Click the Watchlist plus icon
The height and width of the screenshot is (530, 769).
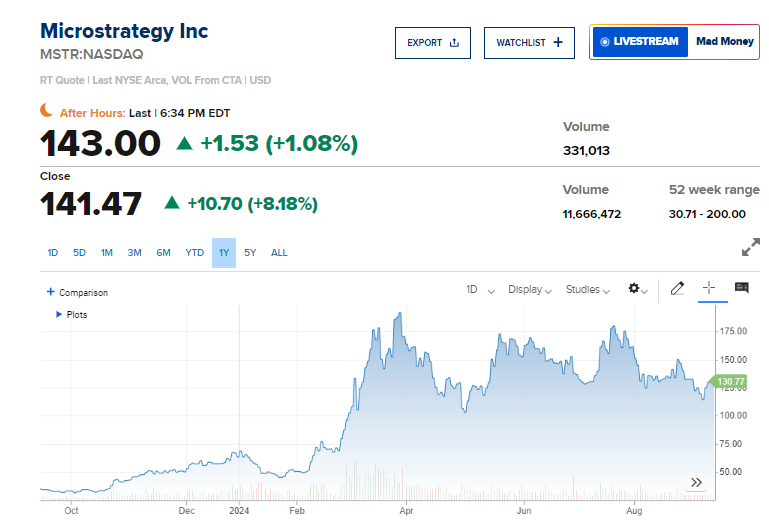(x=558, y=42)
